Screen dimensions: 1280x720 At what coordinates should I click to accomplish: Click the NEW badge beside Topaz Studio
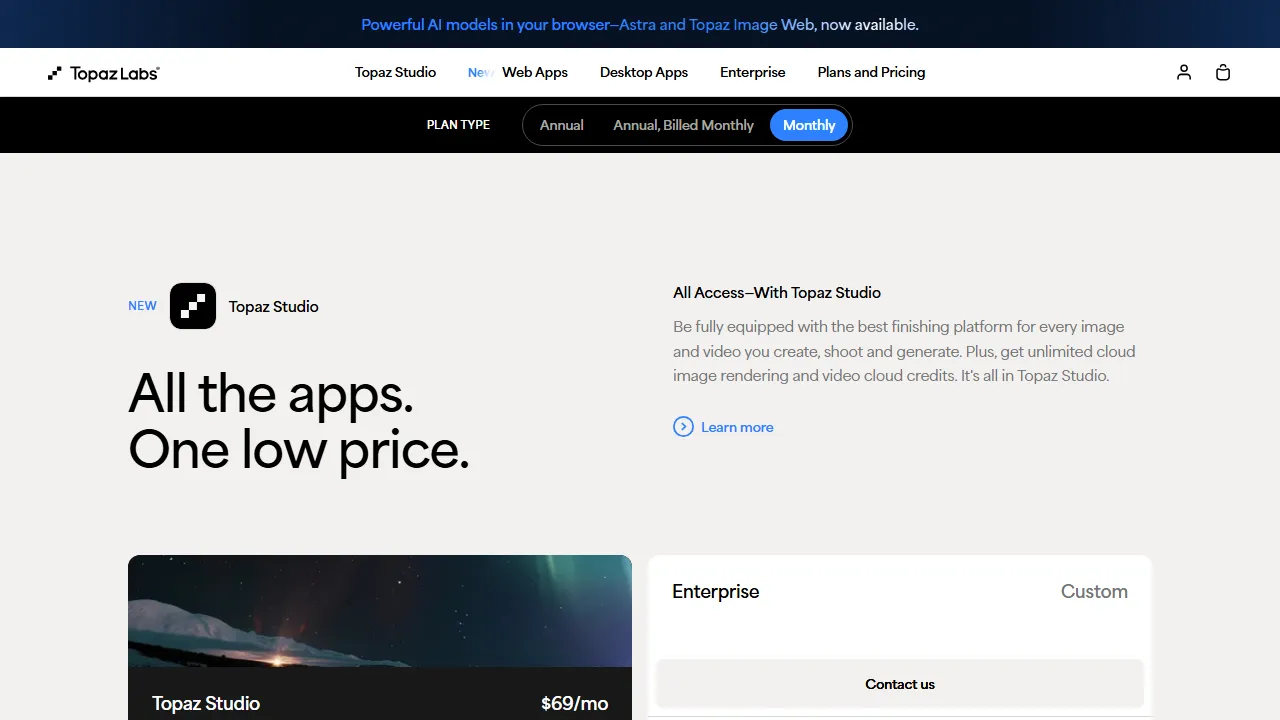click(142, 306)
